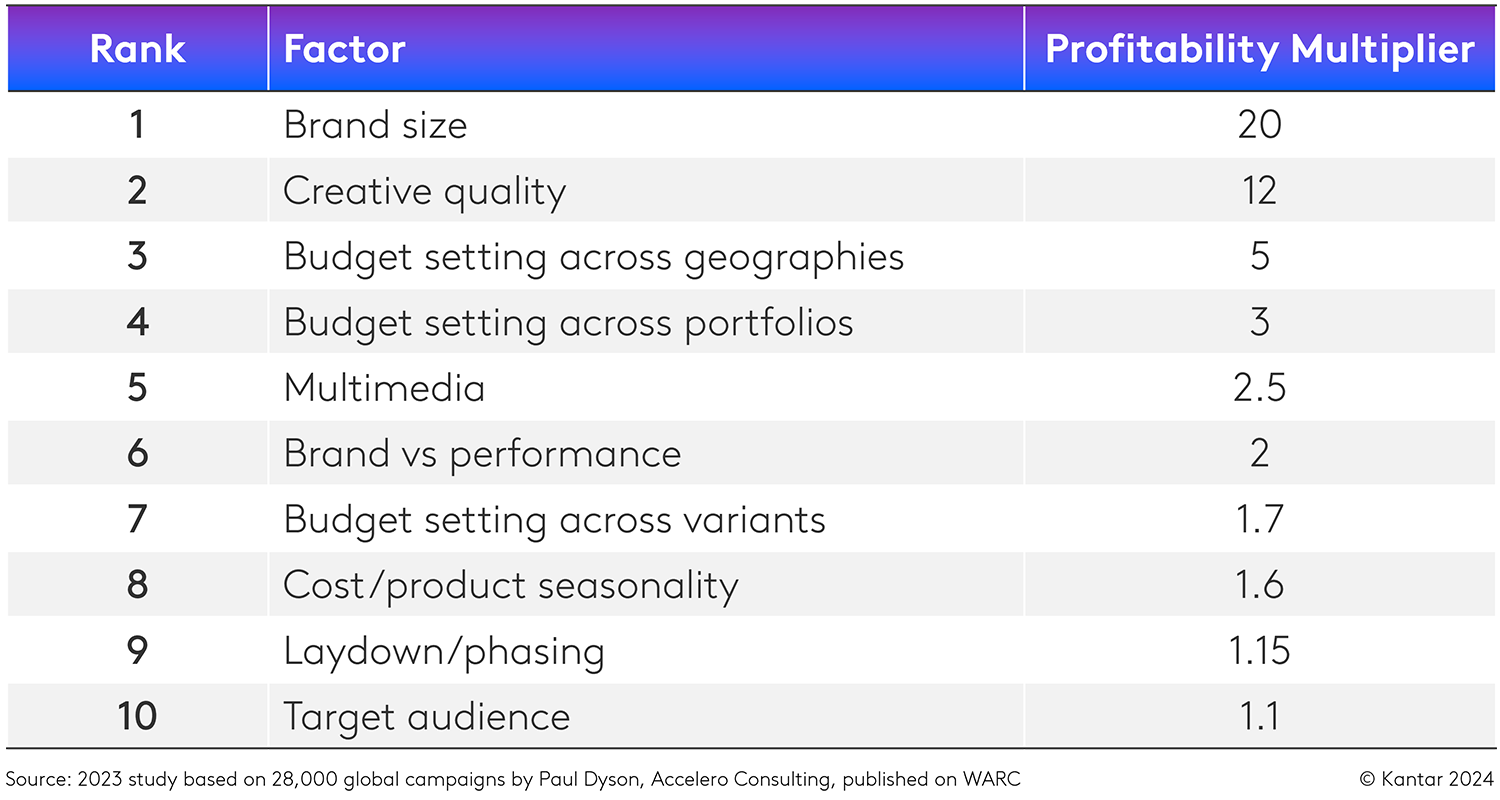
Task: Click the source citation text below table
Action: click(x=513, y=779)
